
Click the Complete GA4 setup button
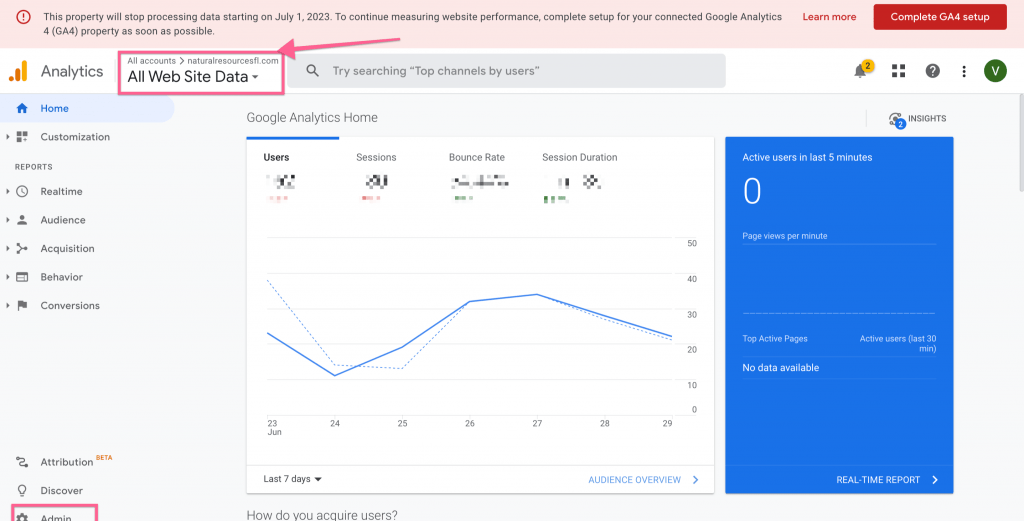pos(940,17)
